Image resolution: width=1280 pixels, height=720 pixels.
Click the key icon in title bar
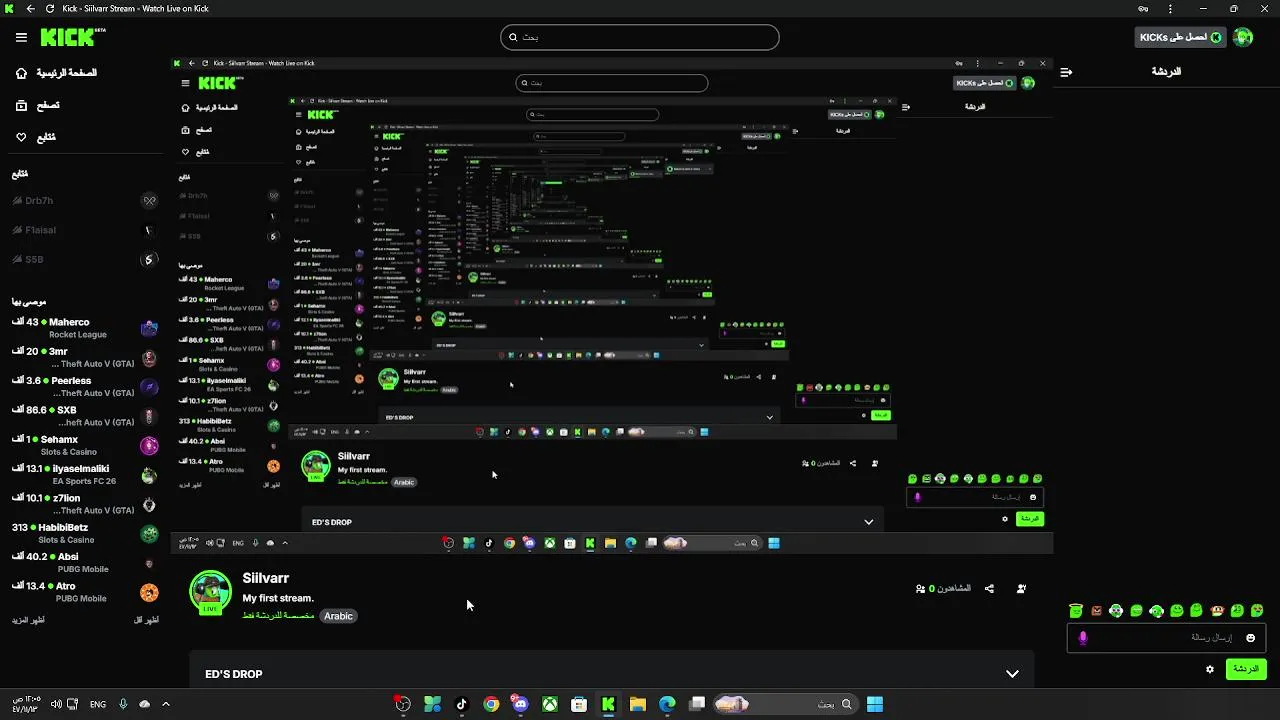[x=1143, y=9]
